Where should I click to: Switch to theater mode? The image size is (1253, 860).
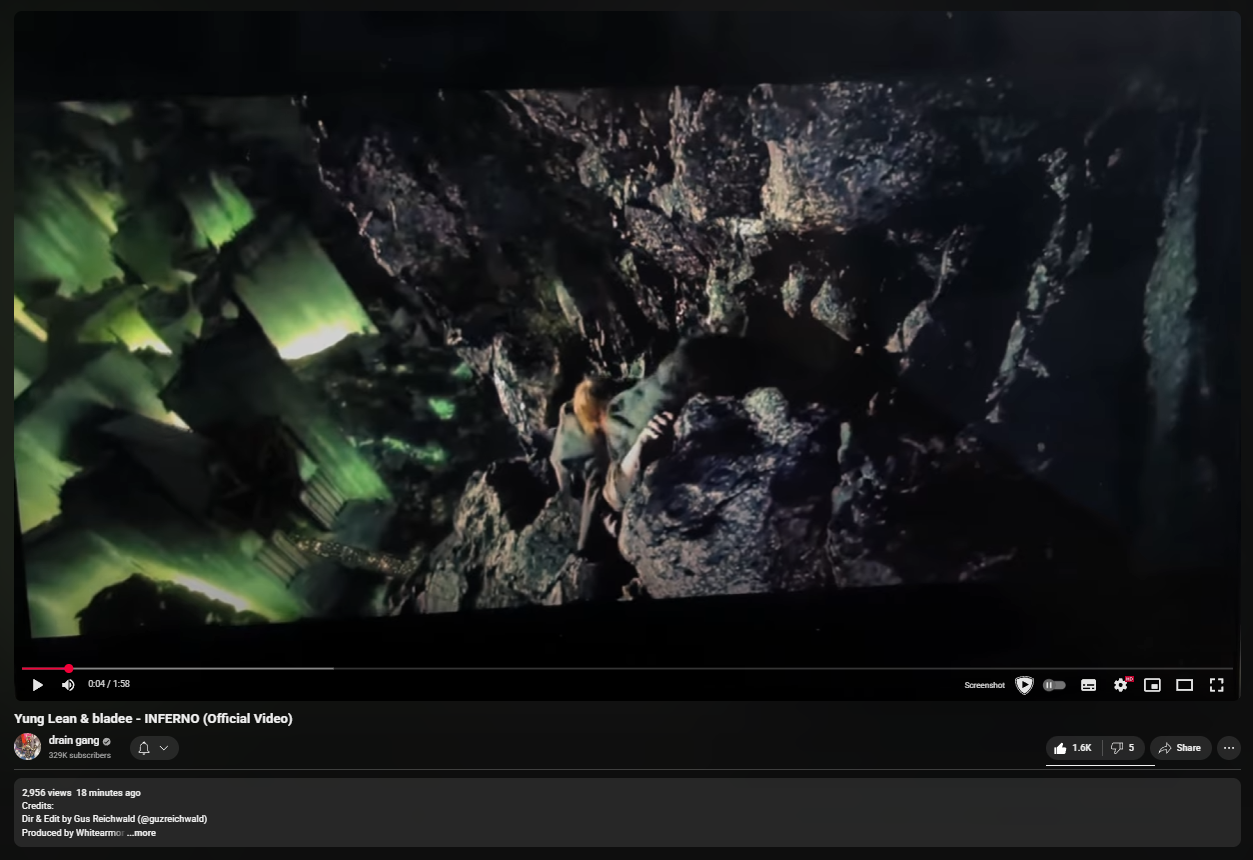click(x=1185, y=685)
